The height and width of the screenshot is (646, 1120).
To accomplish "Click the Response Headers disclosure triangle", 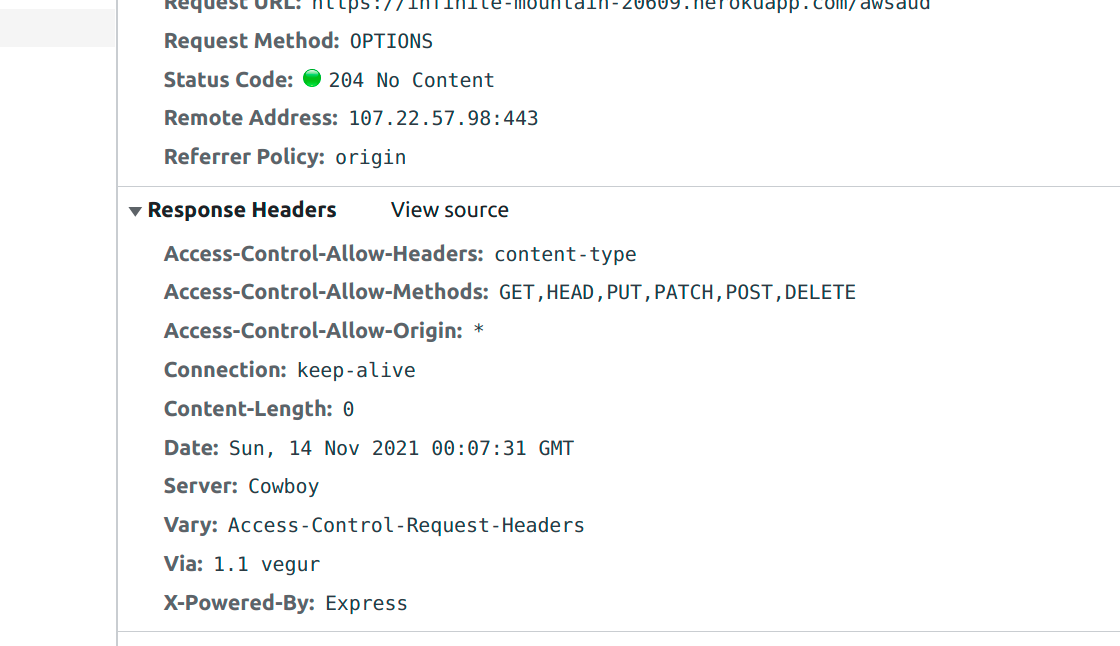I will point(134,210).
